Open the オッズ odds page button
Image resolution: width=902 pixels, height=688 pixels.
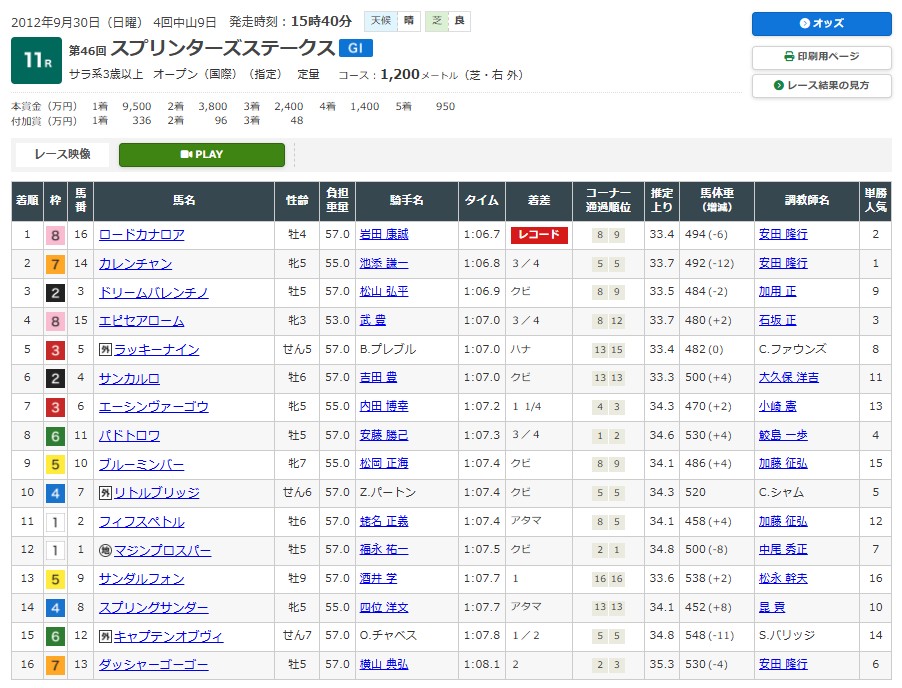(821, 24)
